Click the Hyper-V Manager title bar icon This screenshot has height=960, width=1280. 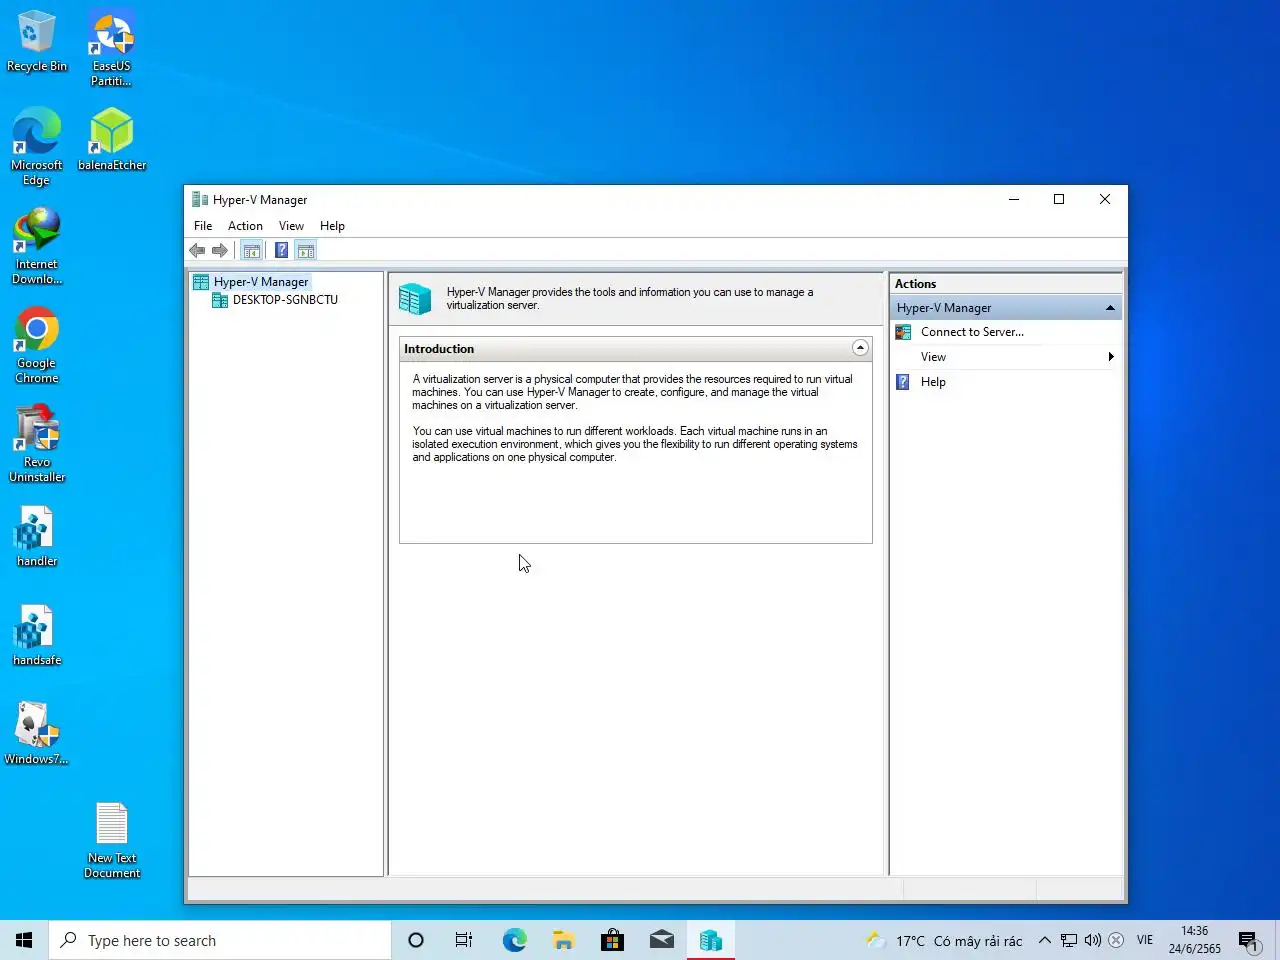point(200,199)
